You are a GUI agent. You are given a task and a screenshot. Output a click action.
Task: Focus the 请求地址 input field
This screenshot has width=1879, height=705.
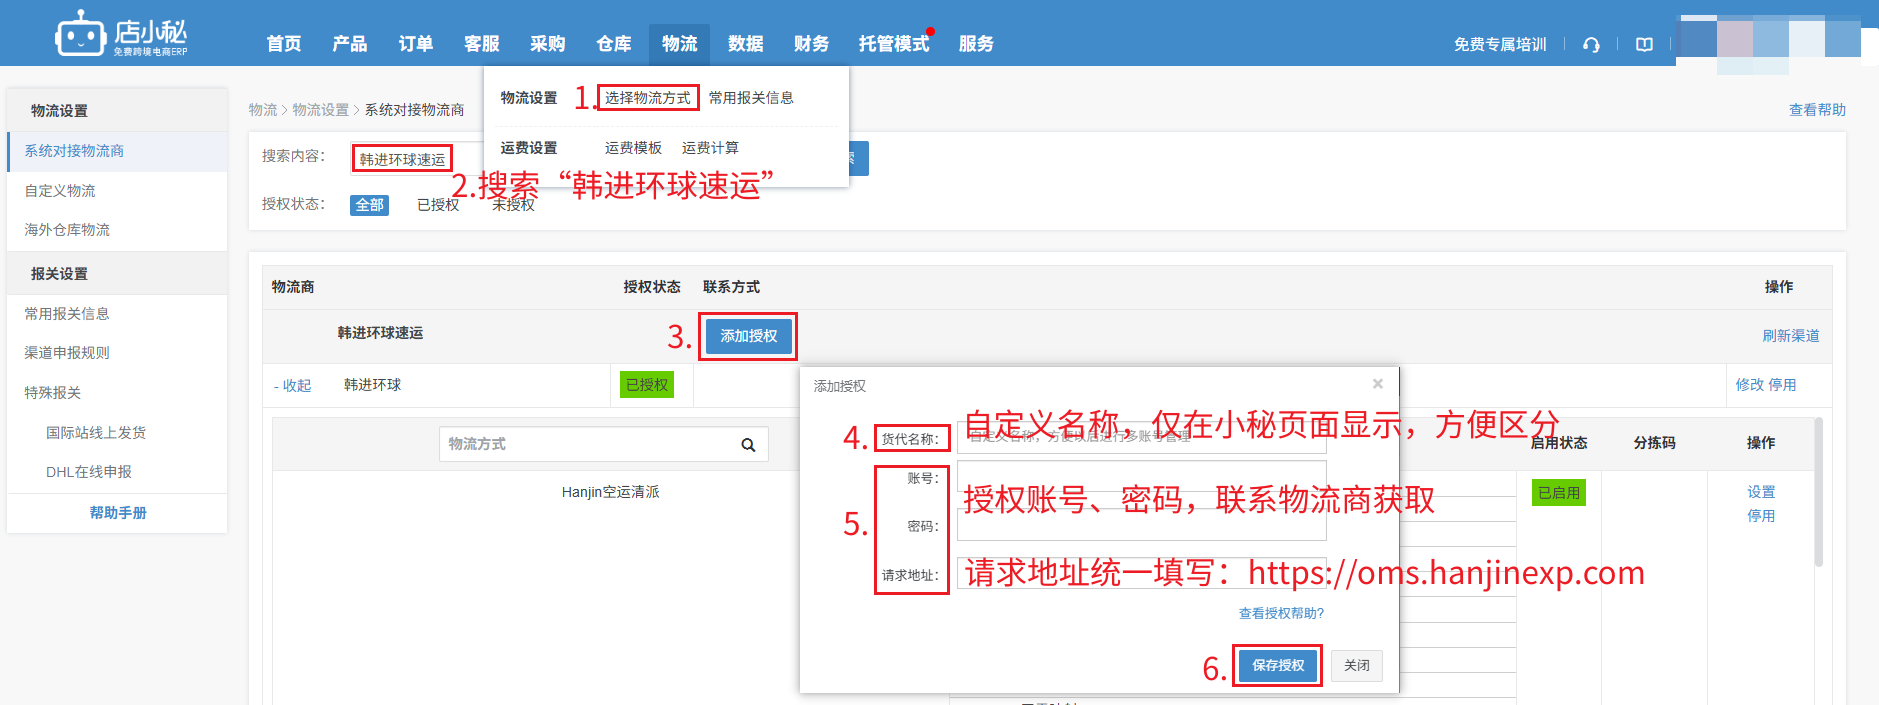pyautogui.click(x=1142, y=573)
